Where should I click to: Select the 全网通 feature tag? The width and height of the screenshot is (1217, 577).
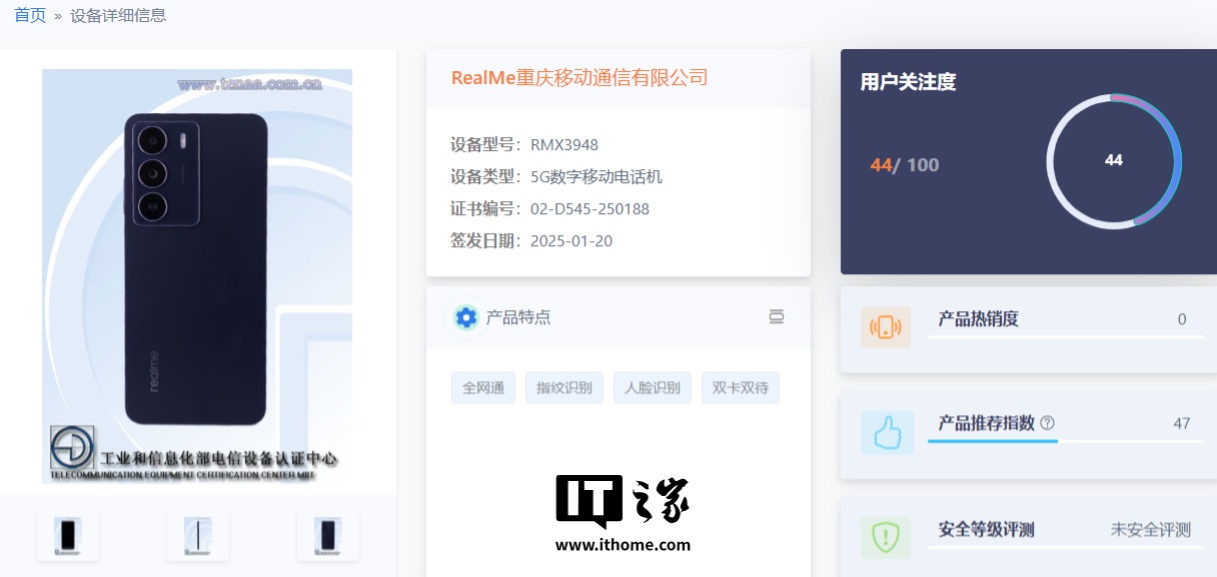[484, 388]
